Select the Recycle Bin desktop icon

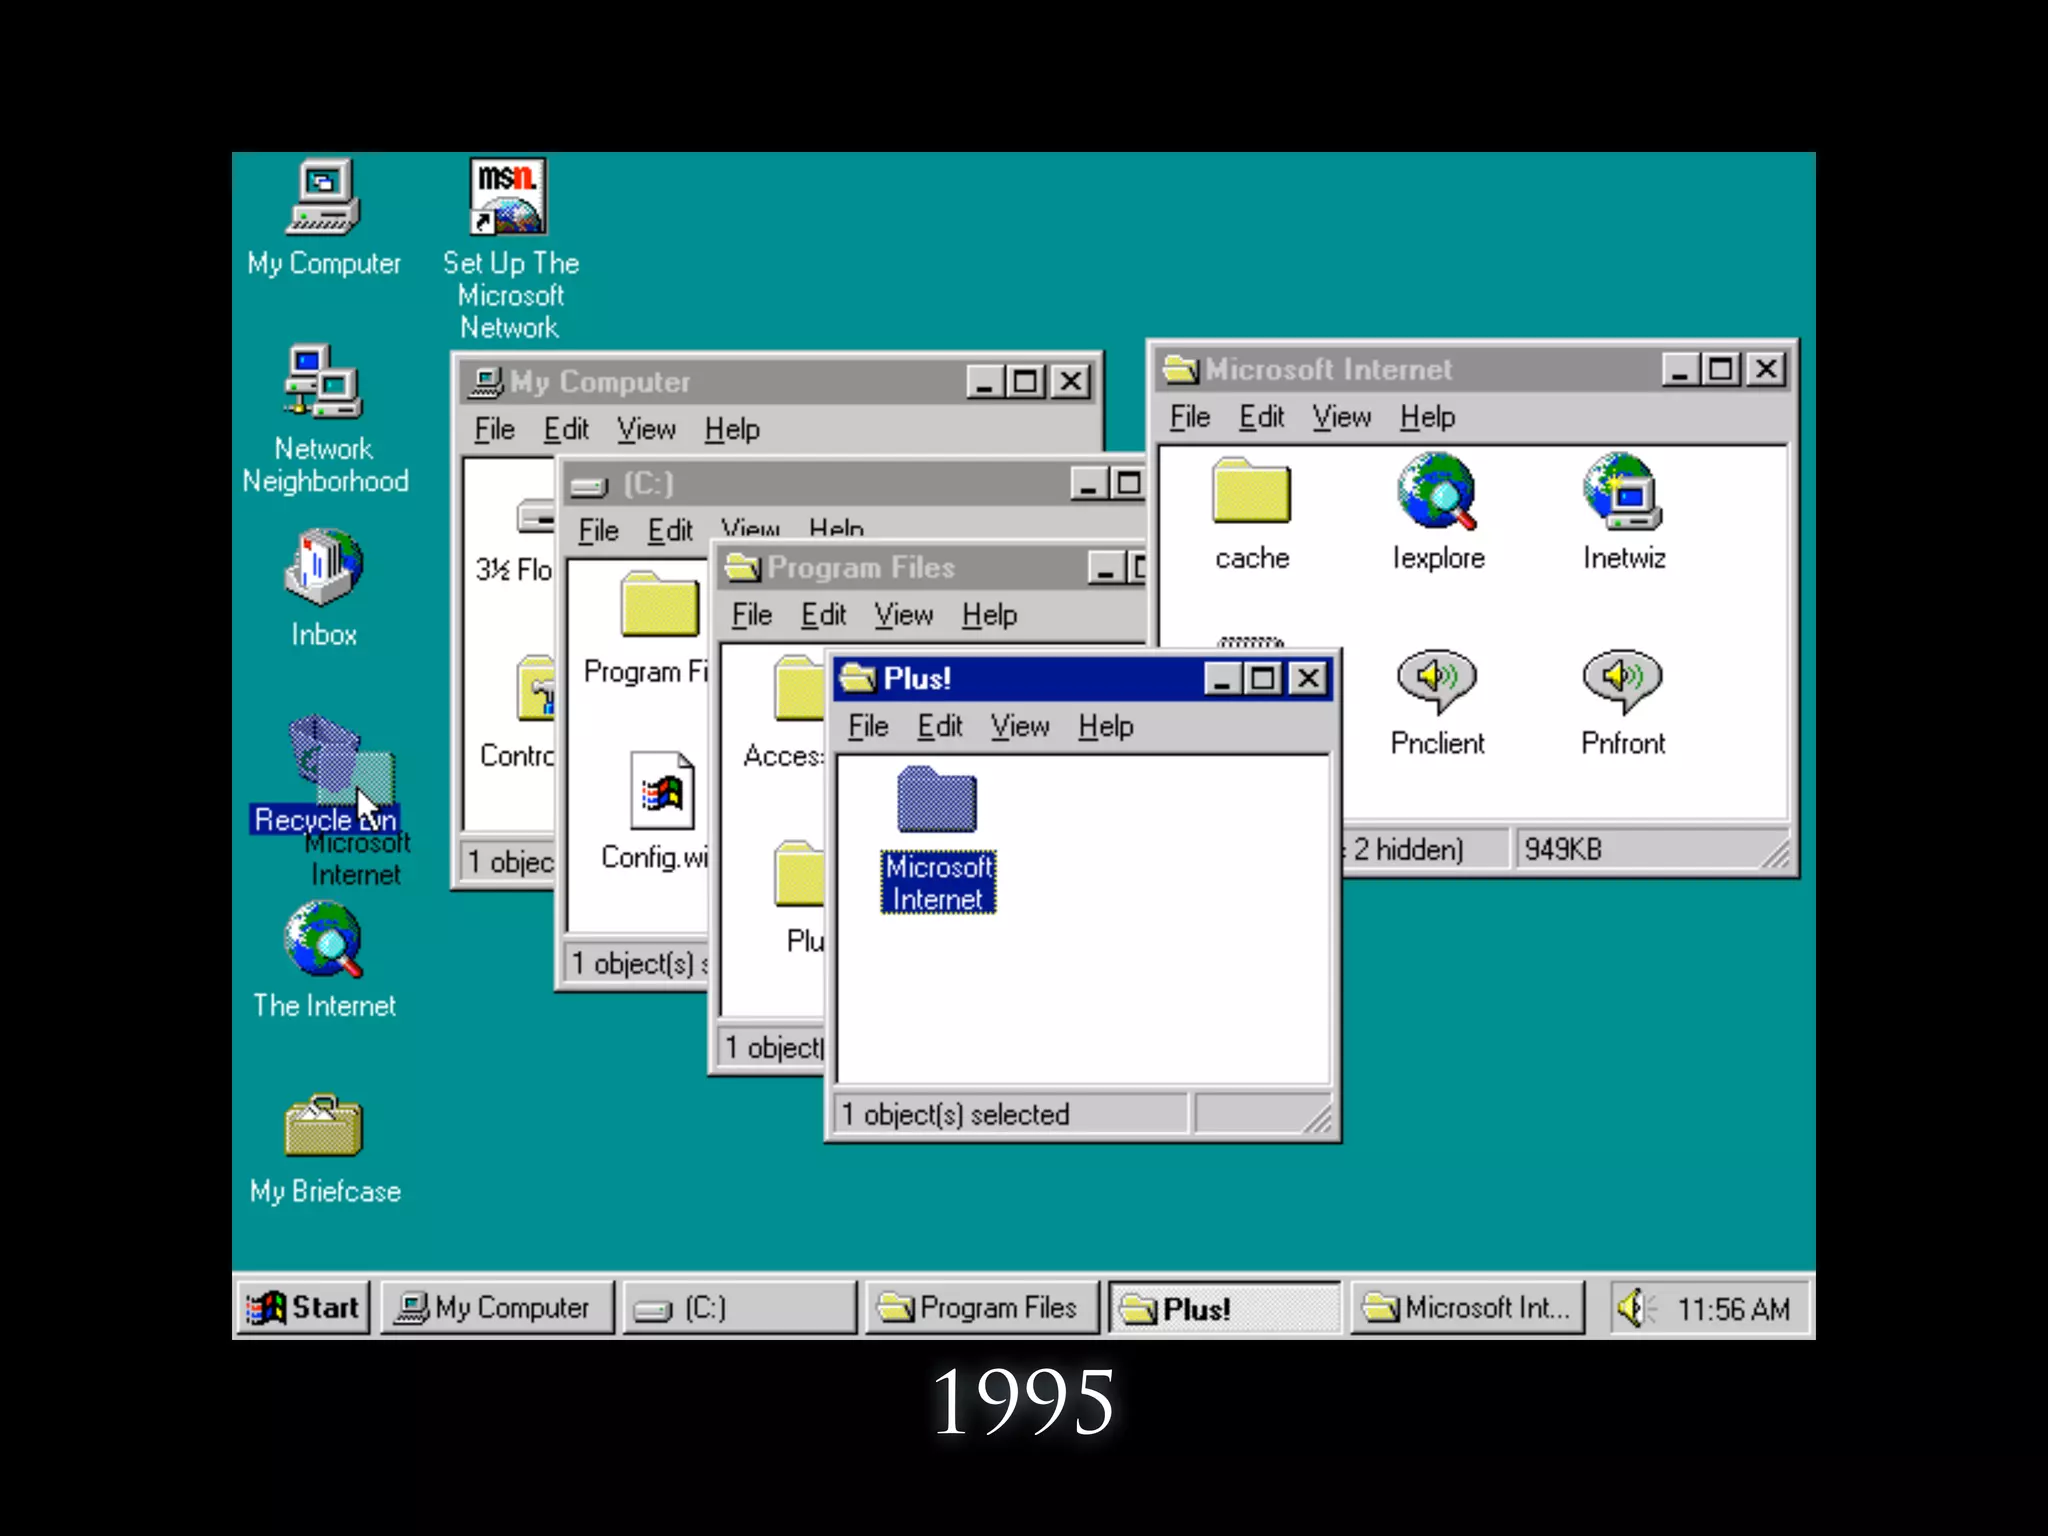(324, 775)
